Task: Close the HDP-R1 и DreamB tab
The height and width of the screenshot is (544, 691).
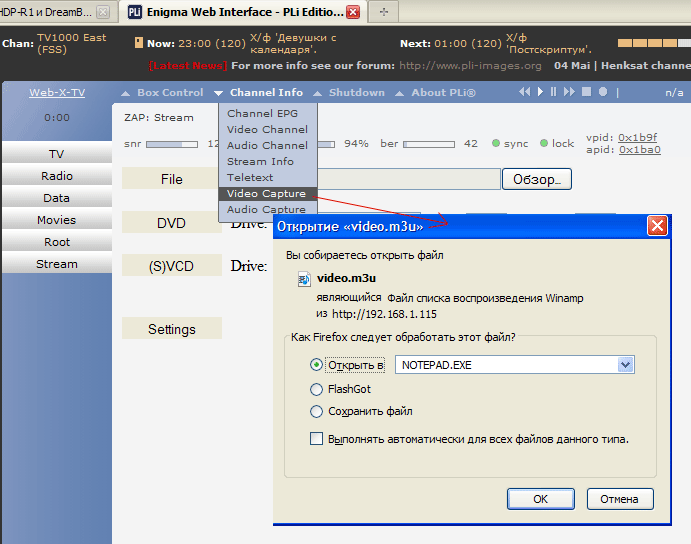Action: [103, 12]
